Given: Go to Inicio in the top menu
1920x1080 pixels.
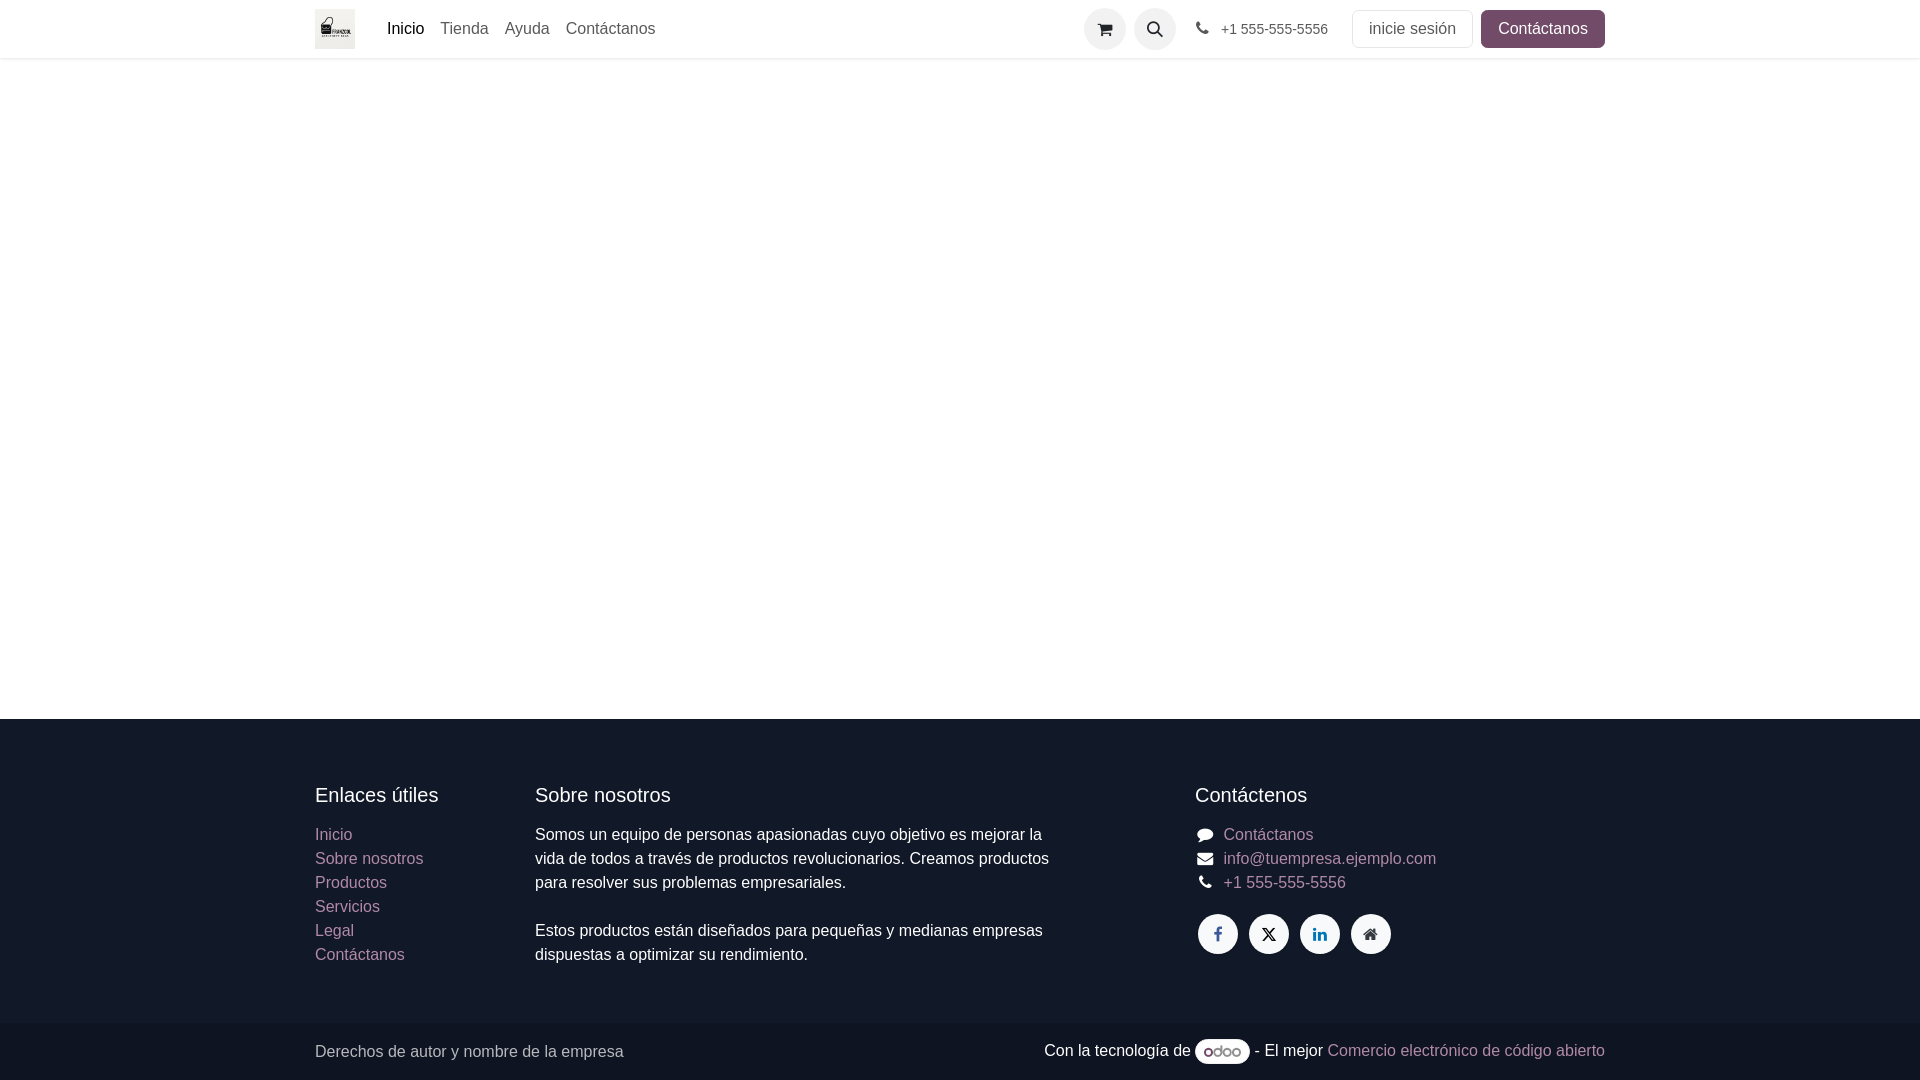Looking at the screenshot, I should (x=405, y=29).
